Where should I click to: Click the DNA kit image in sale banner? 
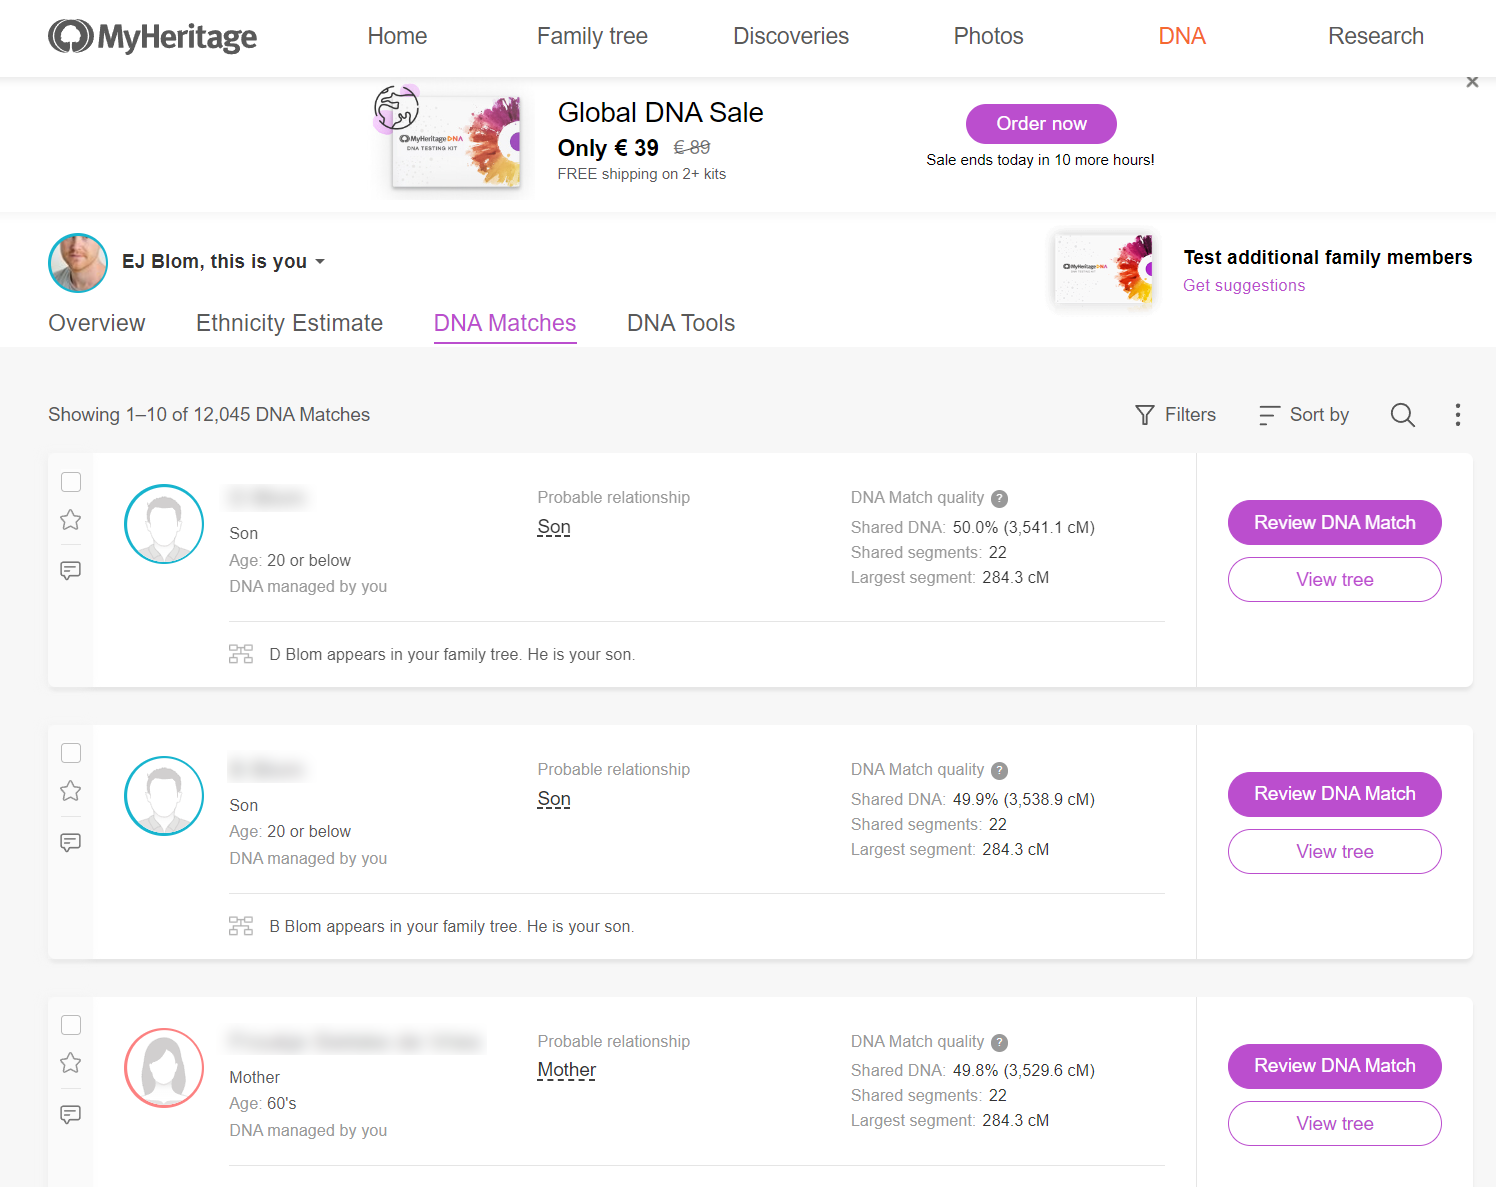pos(450,140)
